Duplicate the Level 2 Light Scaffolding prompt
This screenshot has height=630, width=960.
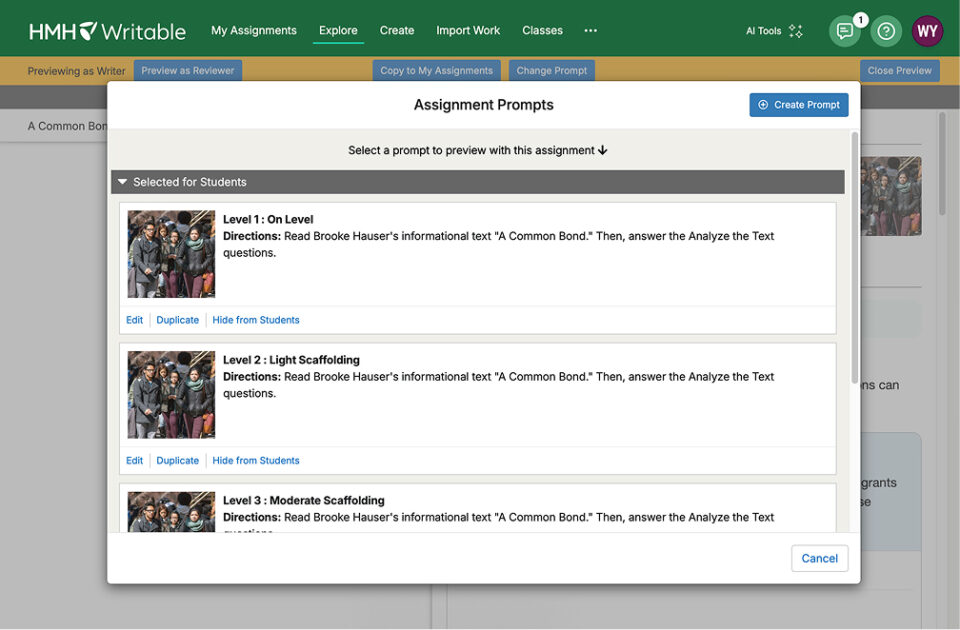click(x=178, y=460)
